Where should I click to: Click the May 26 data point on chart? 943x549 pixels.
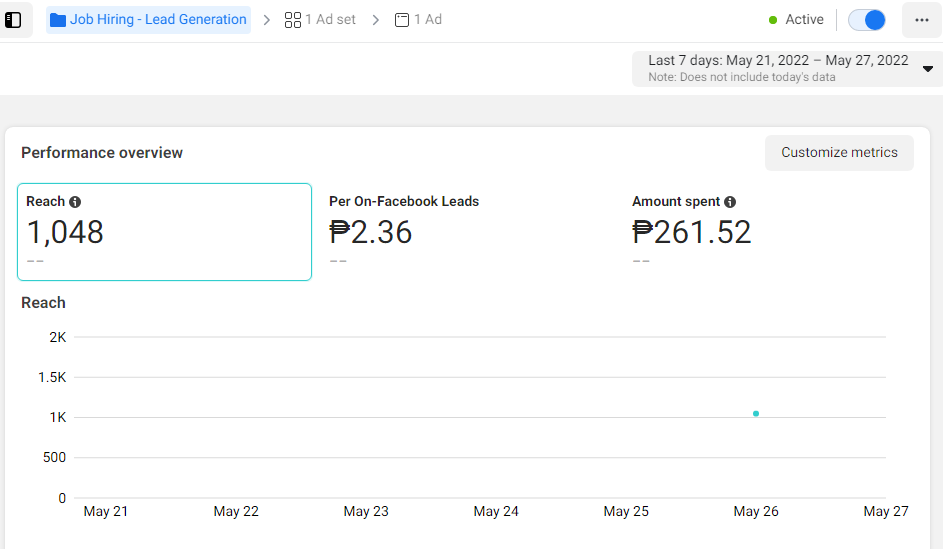[x=756, y=413]
